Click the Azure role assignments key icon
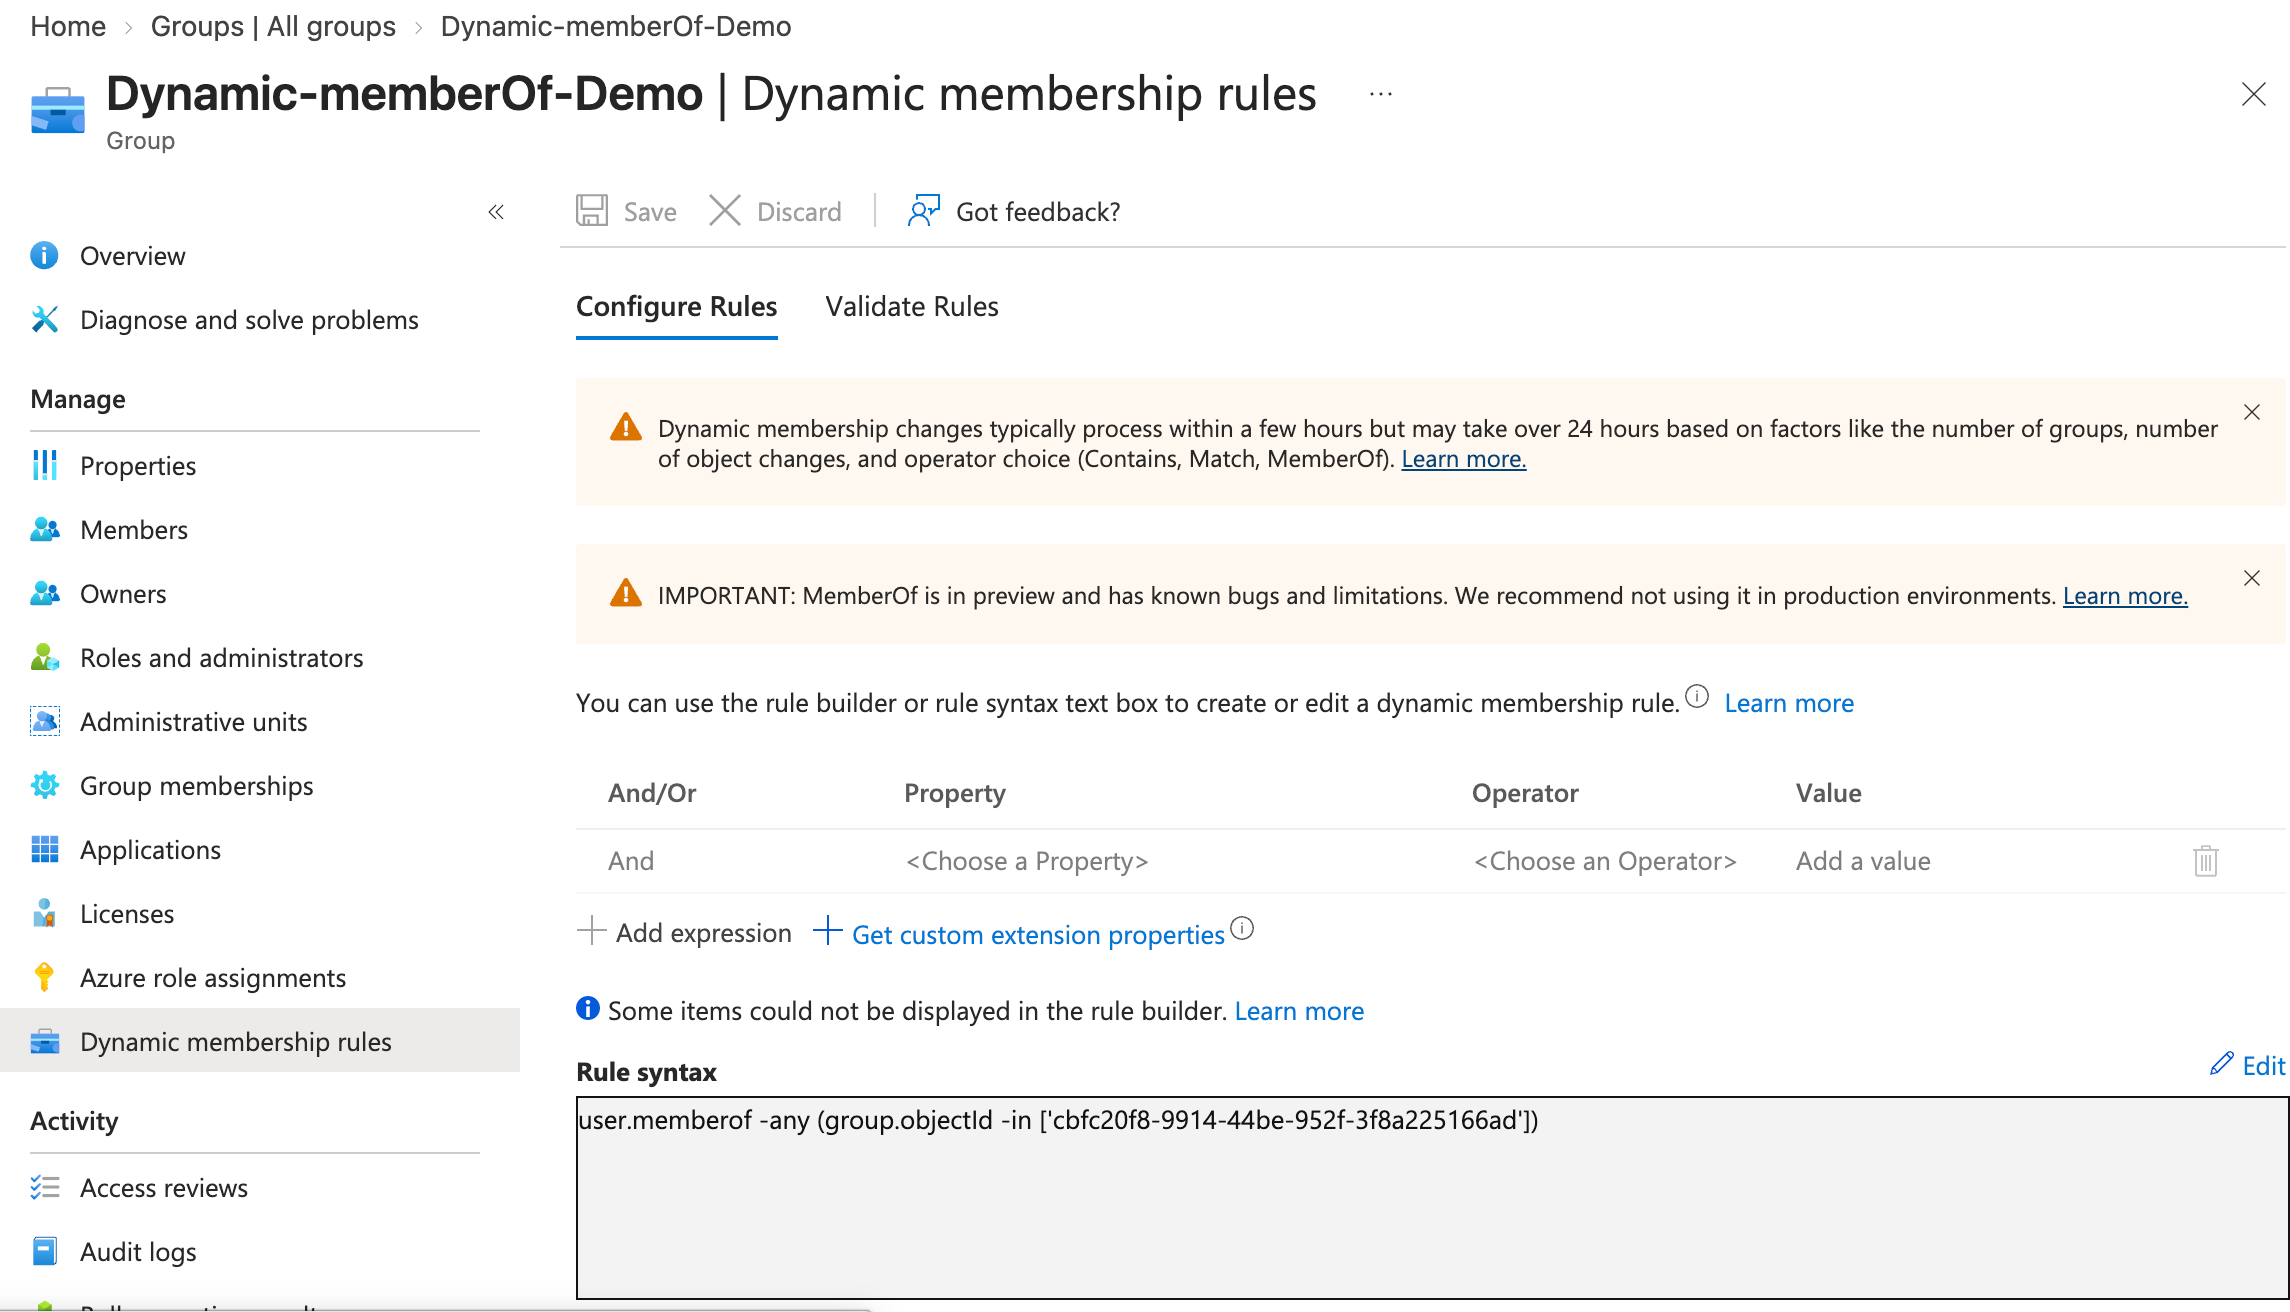 (x=44, y=978)
